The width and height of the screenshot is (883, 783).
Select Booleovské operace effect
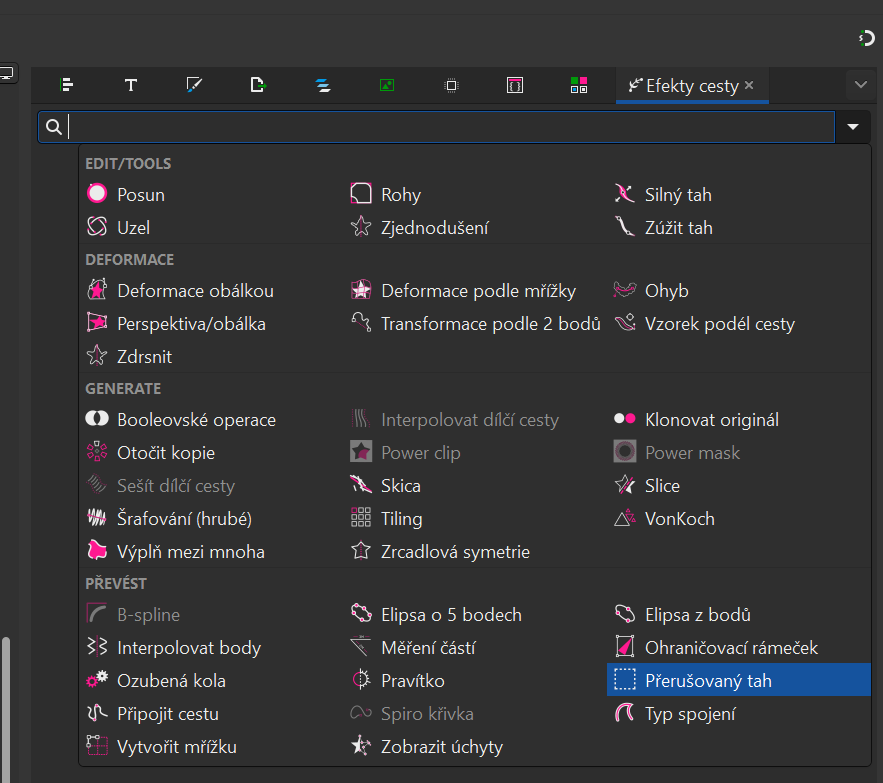(196, 420)
